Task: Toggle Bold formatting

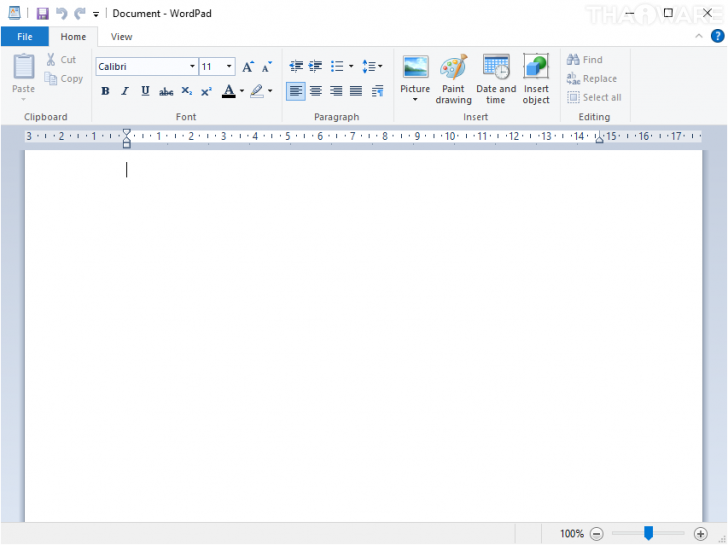Action: [x=105, y=91]
